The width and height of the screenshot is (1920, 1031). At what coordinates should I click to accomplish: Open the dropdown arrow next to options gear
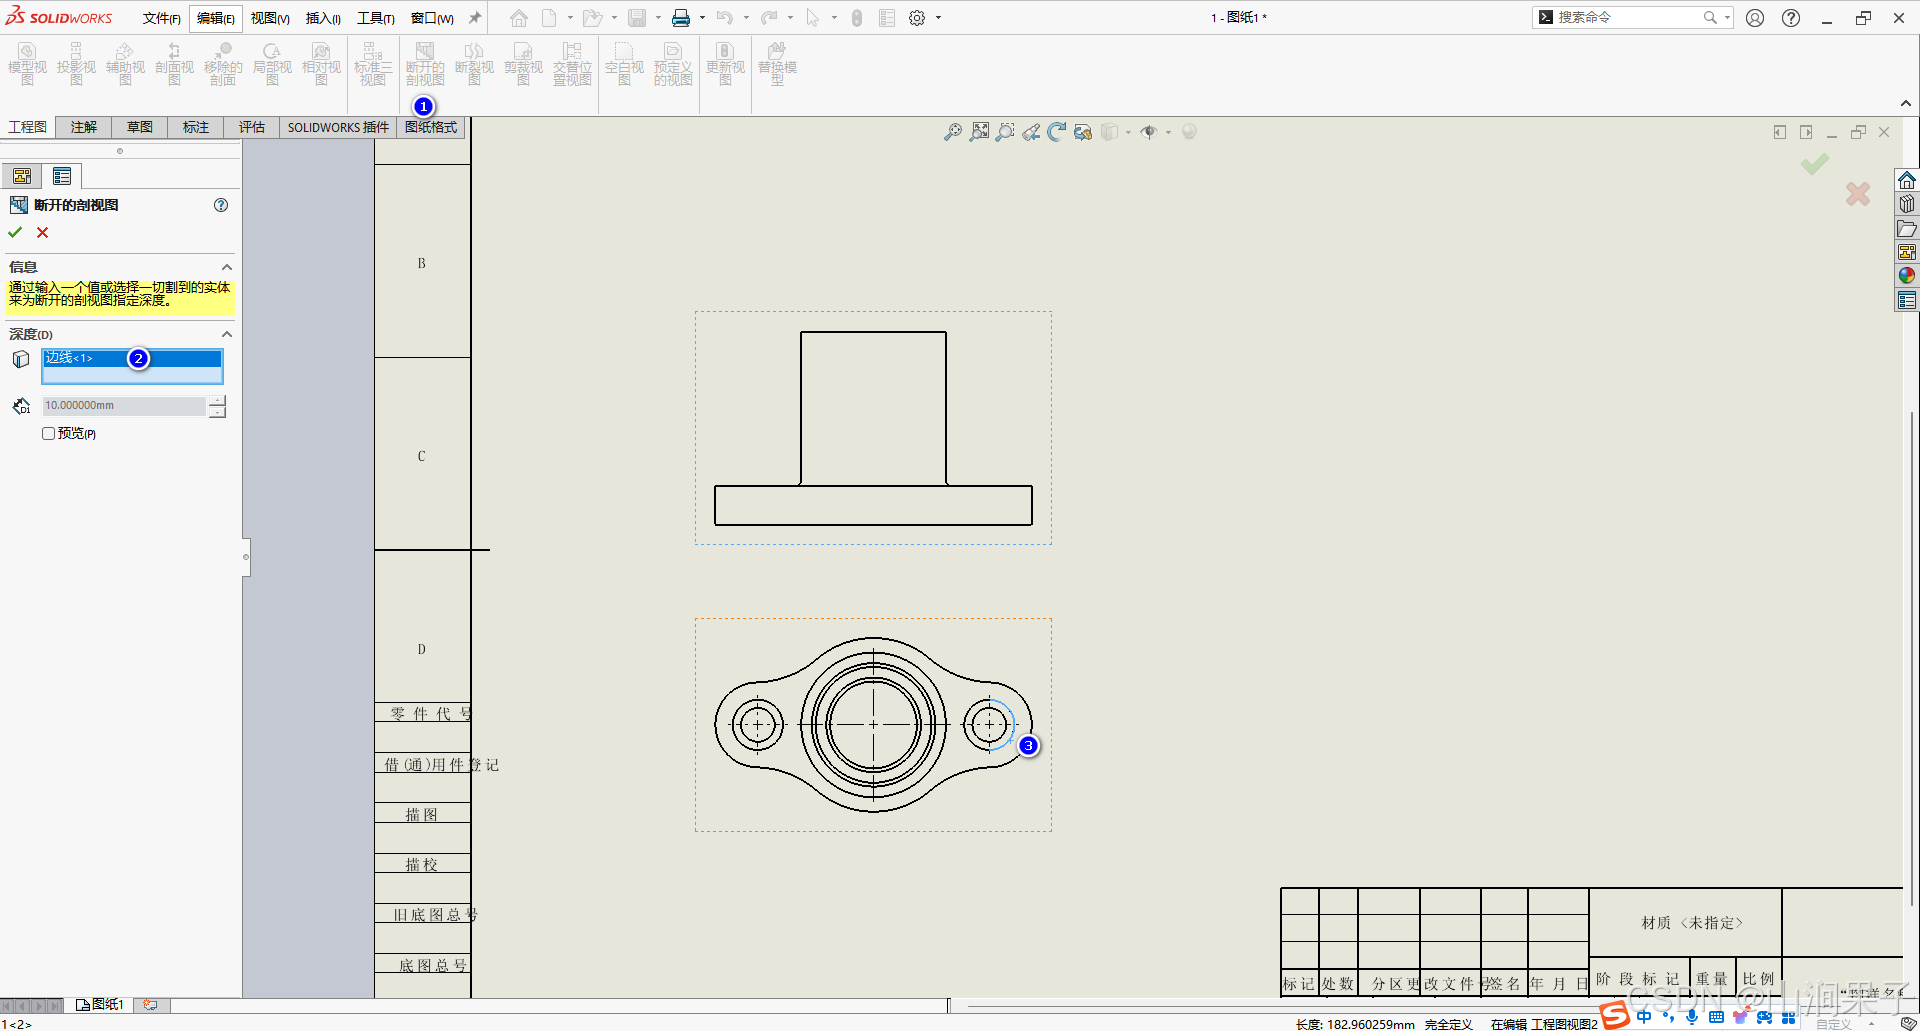tap(938, 18)
